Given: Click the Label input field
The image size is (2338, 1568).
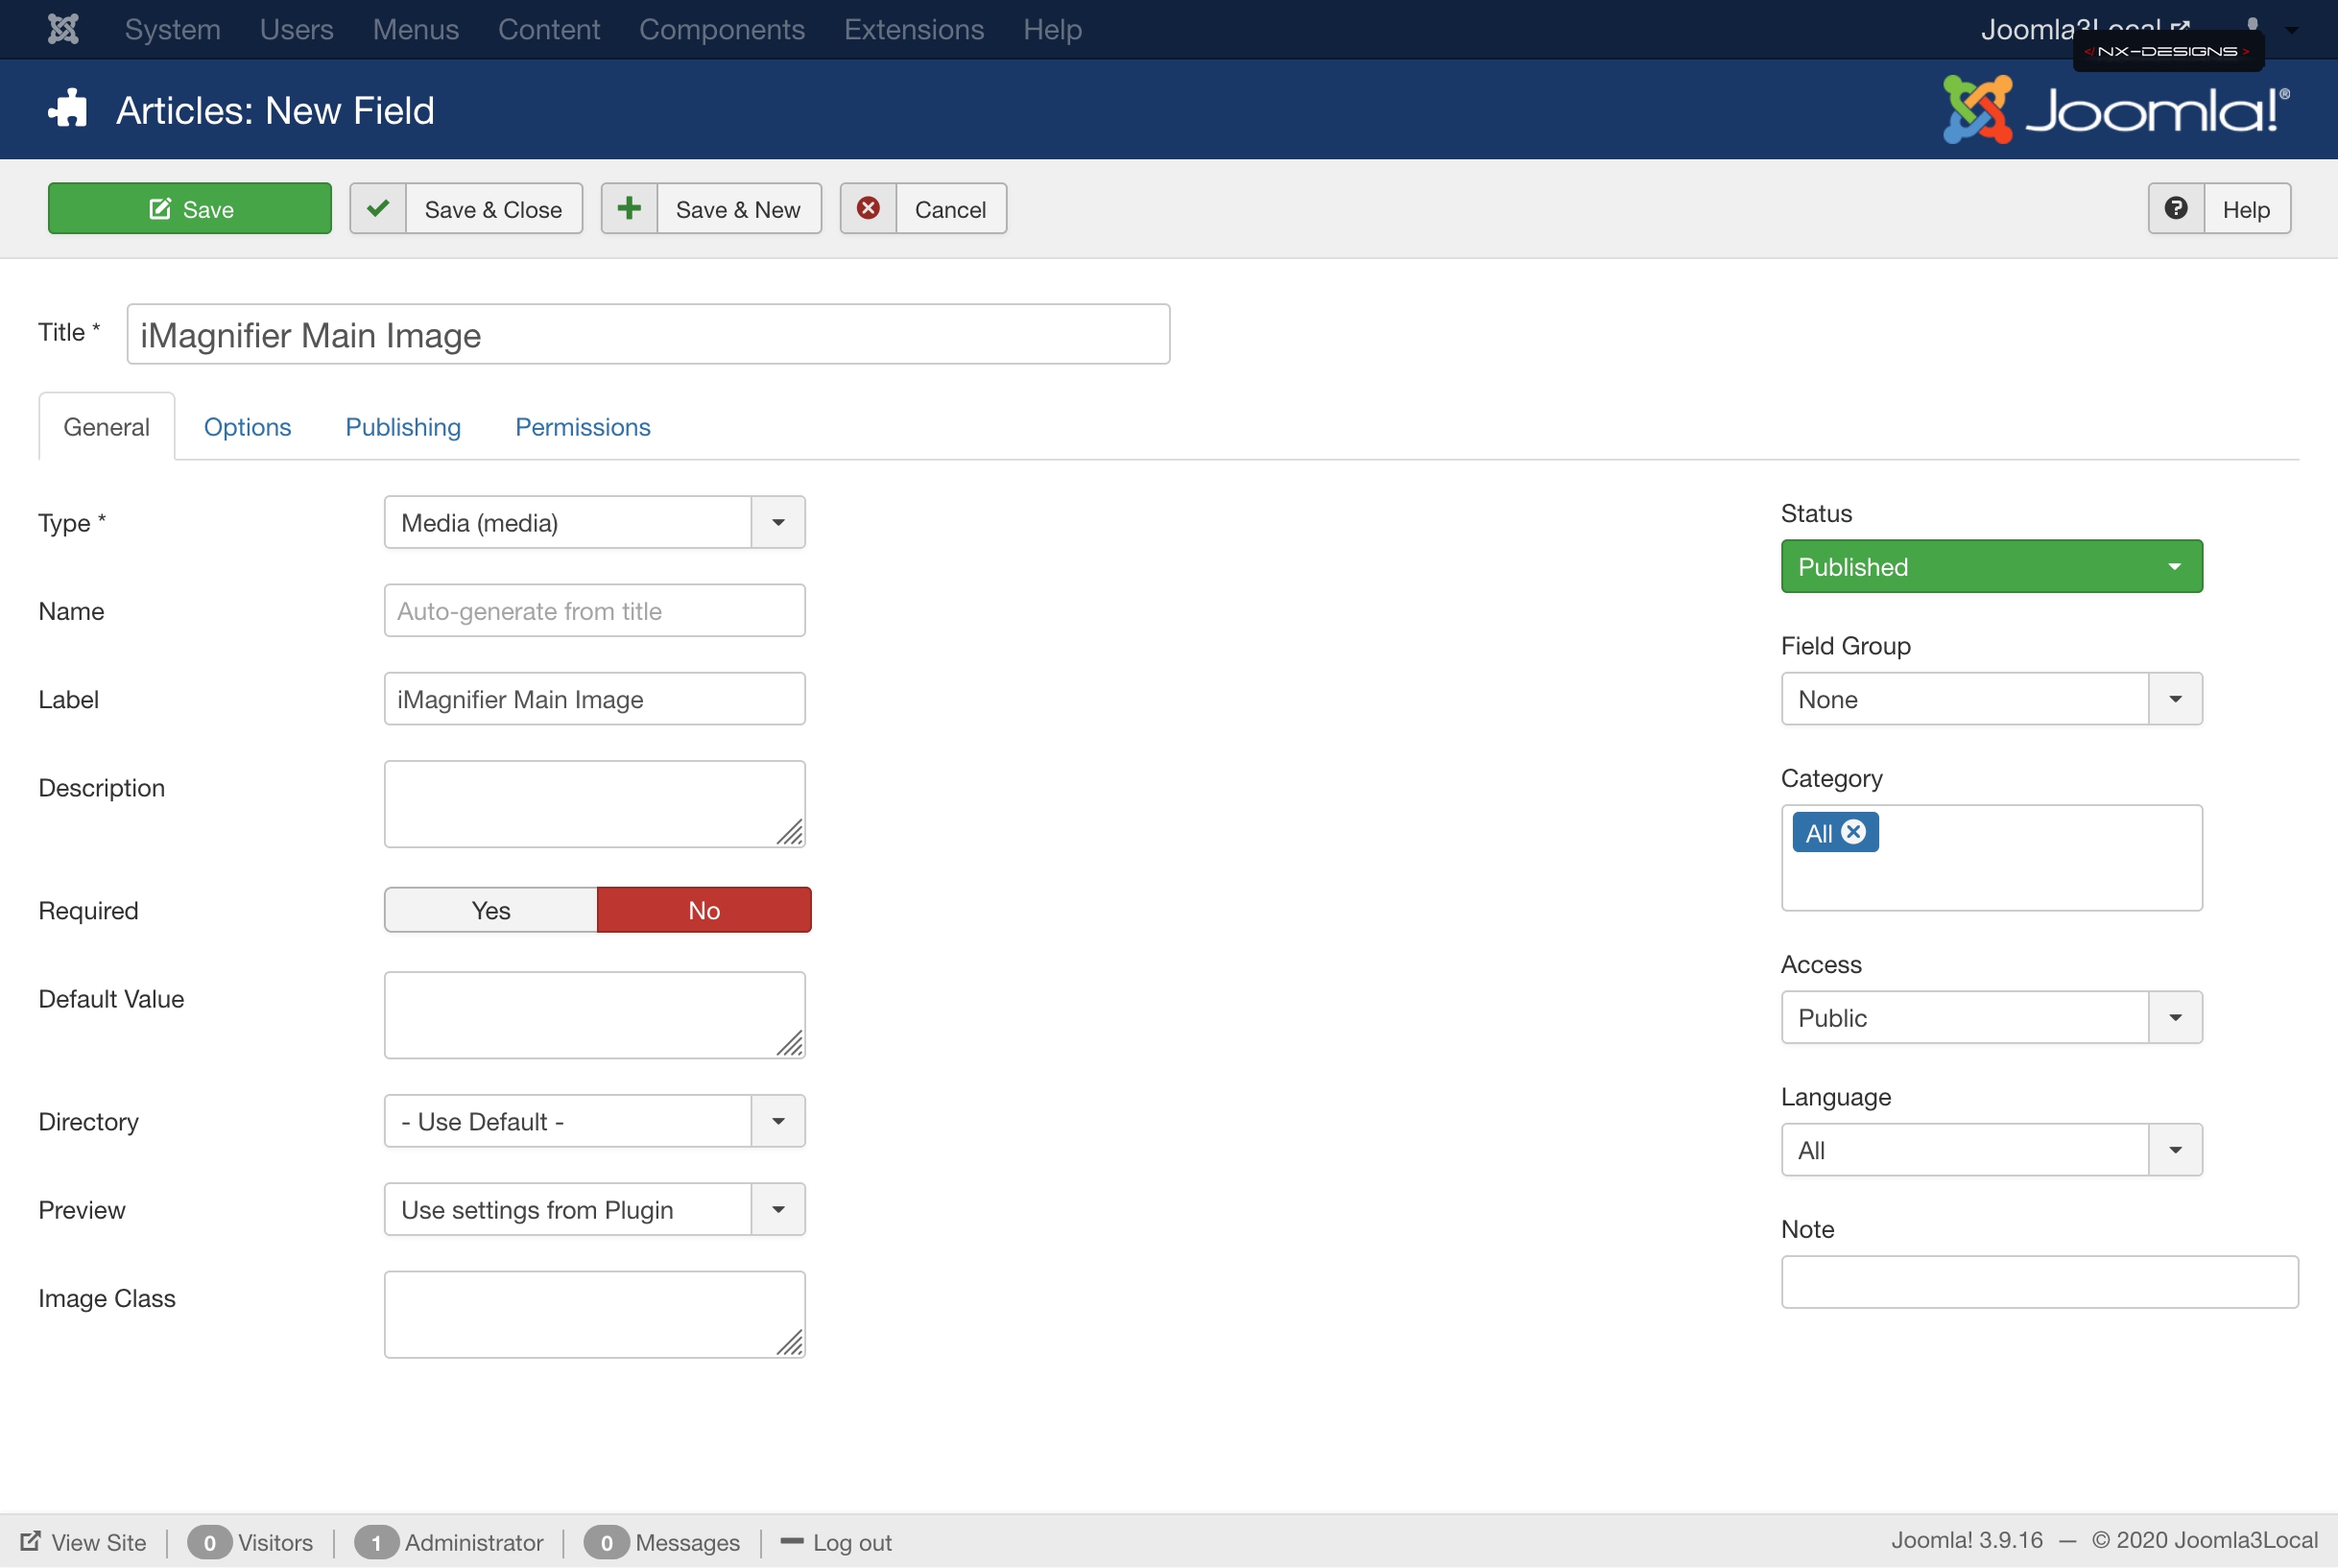Looking at the screenshot, I should pyautogui.click(x=595, y=698).
